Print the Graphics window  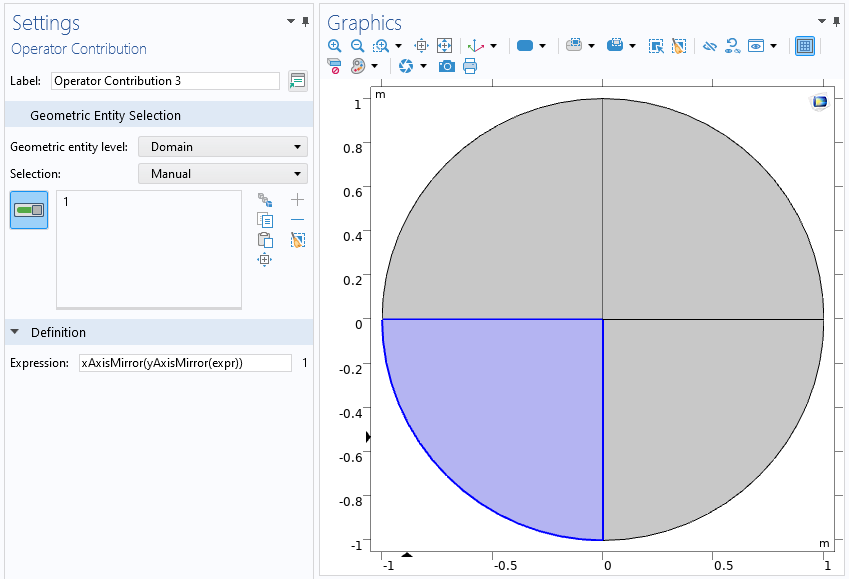[470, 66]
